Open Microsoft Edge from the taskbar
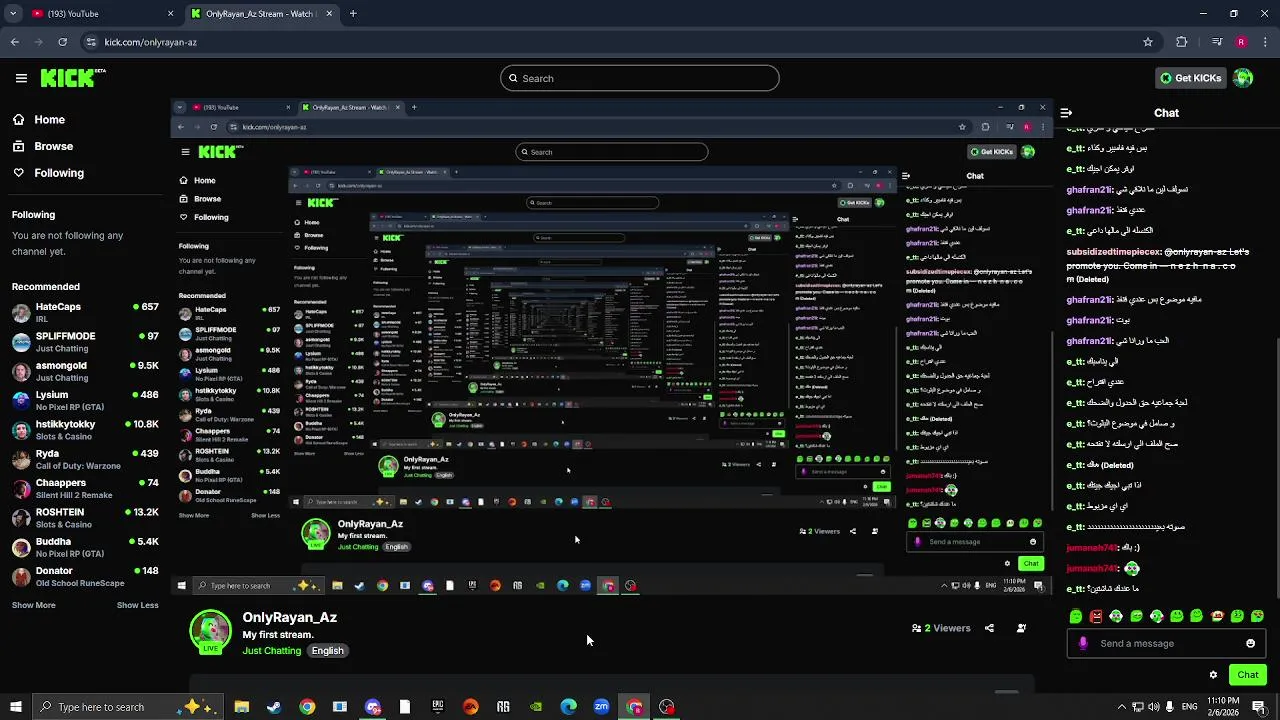 coord(568,707)
